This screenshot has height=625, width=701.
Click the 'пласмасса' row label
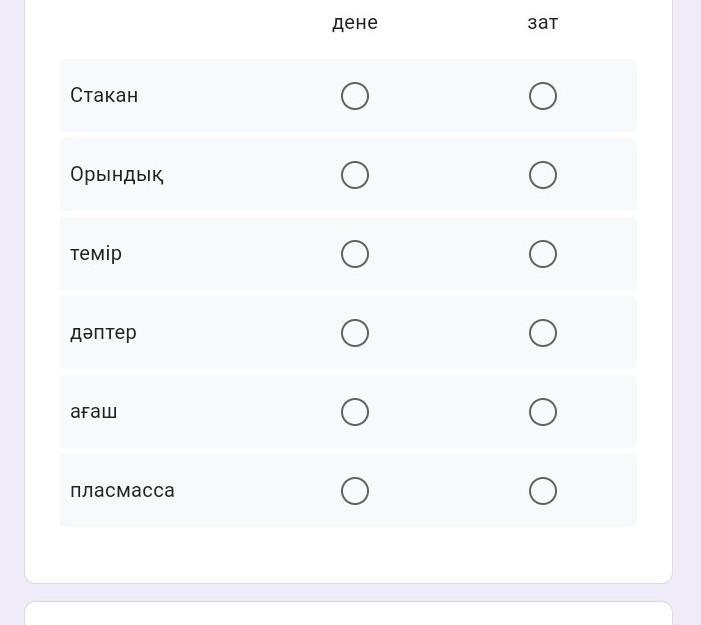[122, 491]
